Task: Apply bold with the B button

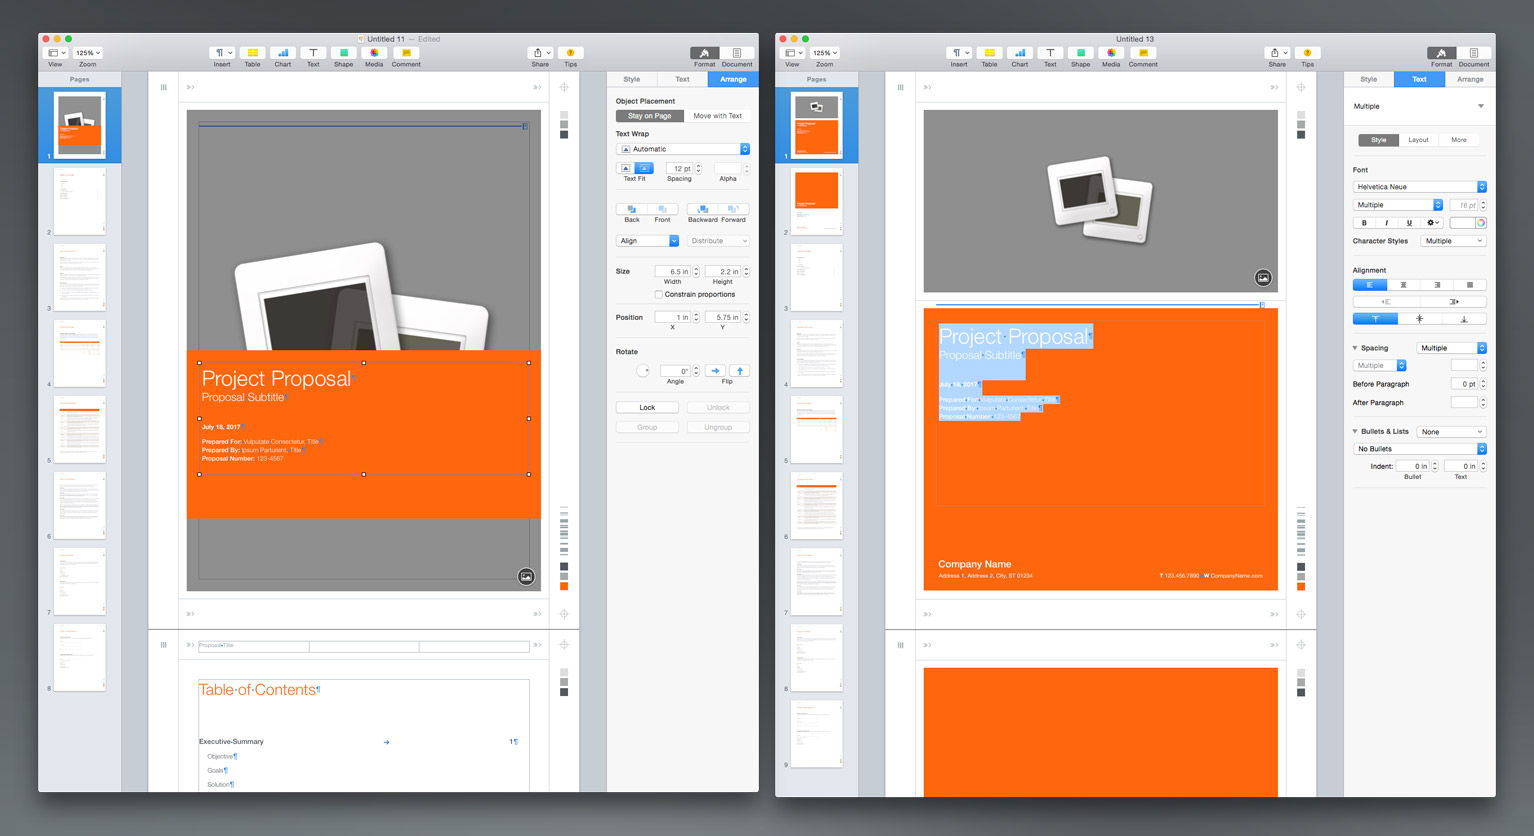Action: pyautogui.click(x=1364, y=223)
